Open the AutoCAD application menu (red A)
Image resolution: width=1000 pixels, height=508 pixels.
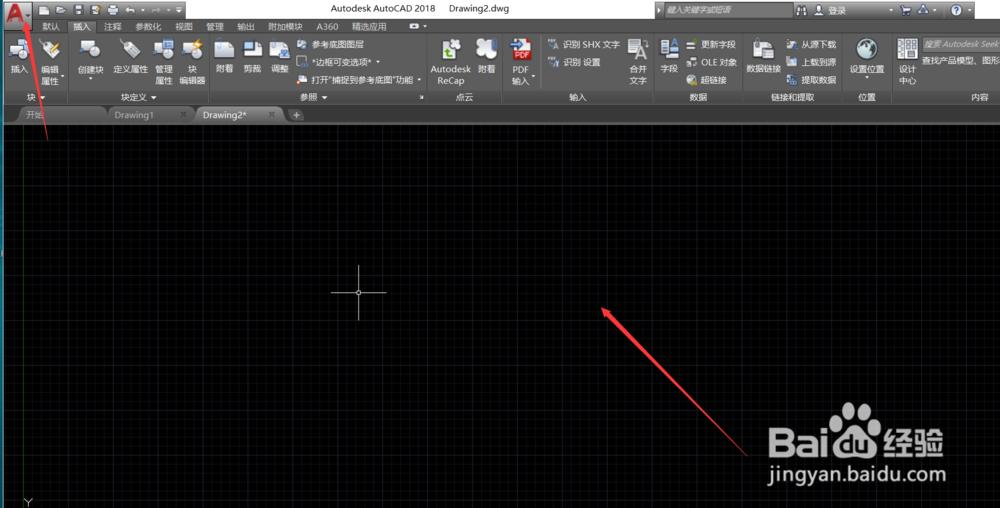(x=15, y=12)
